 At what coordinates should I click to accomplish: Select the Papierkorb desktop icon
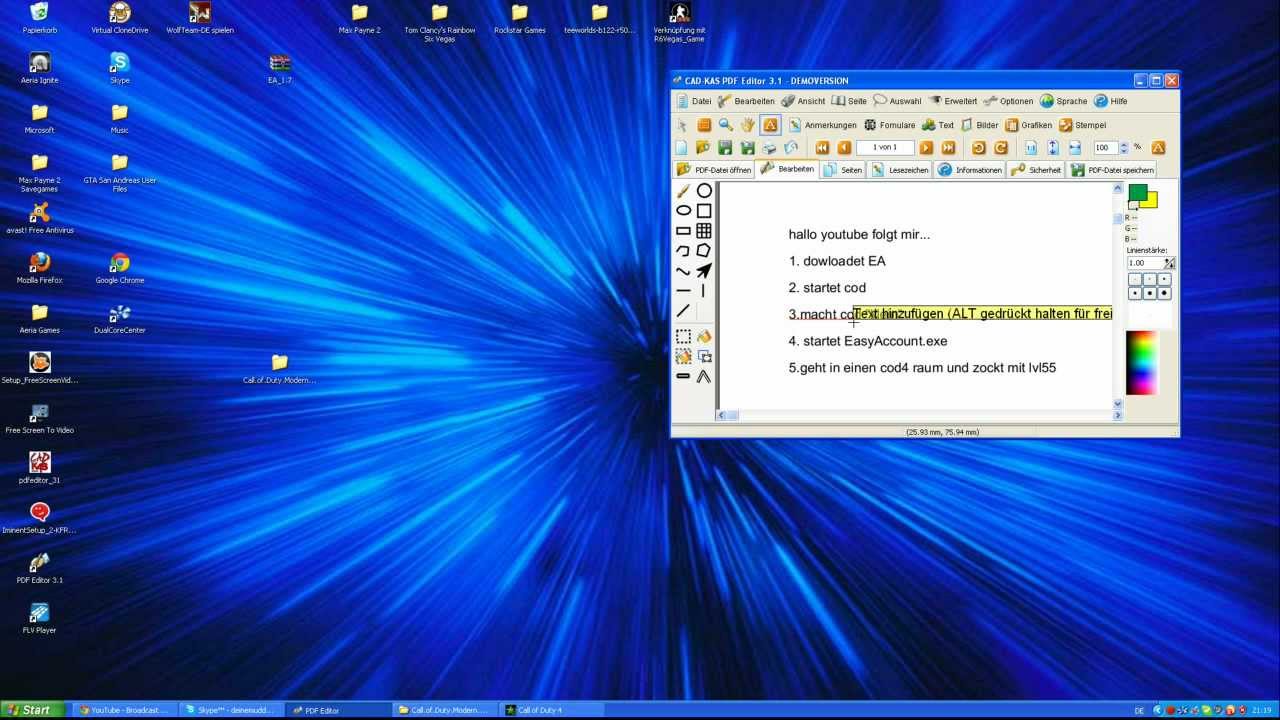pos(40,18)
